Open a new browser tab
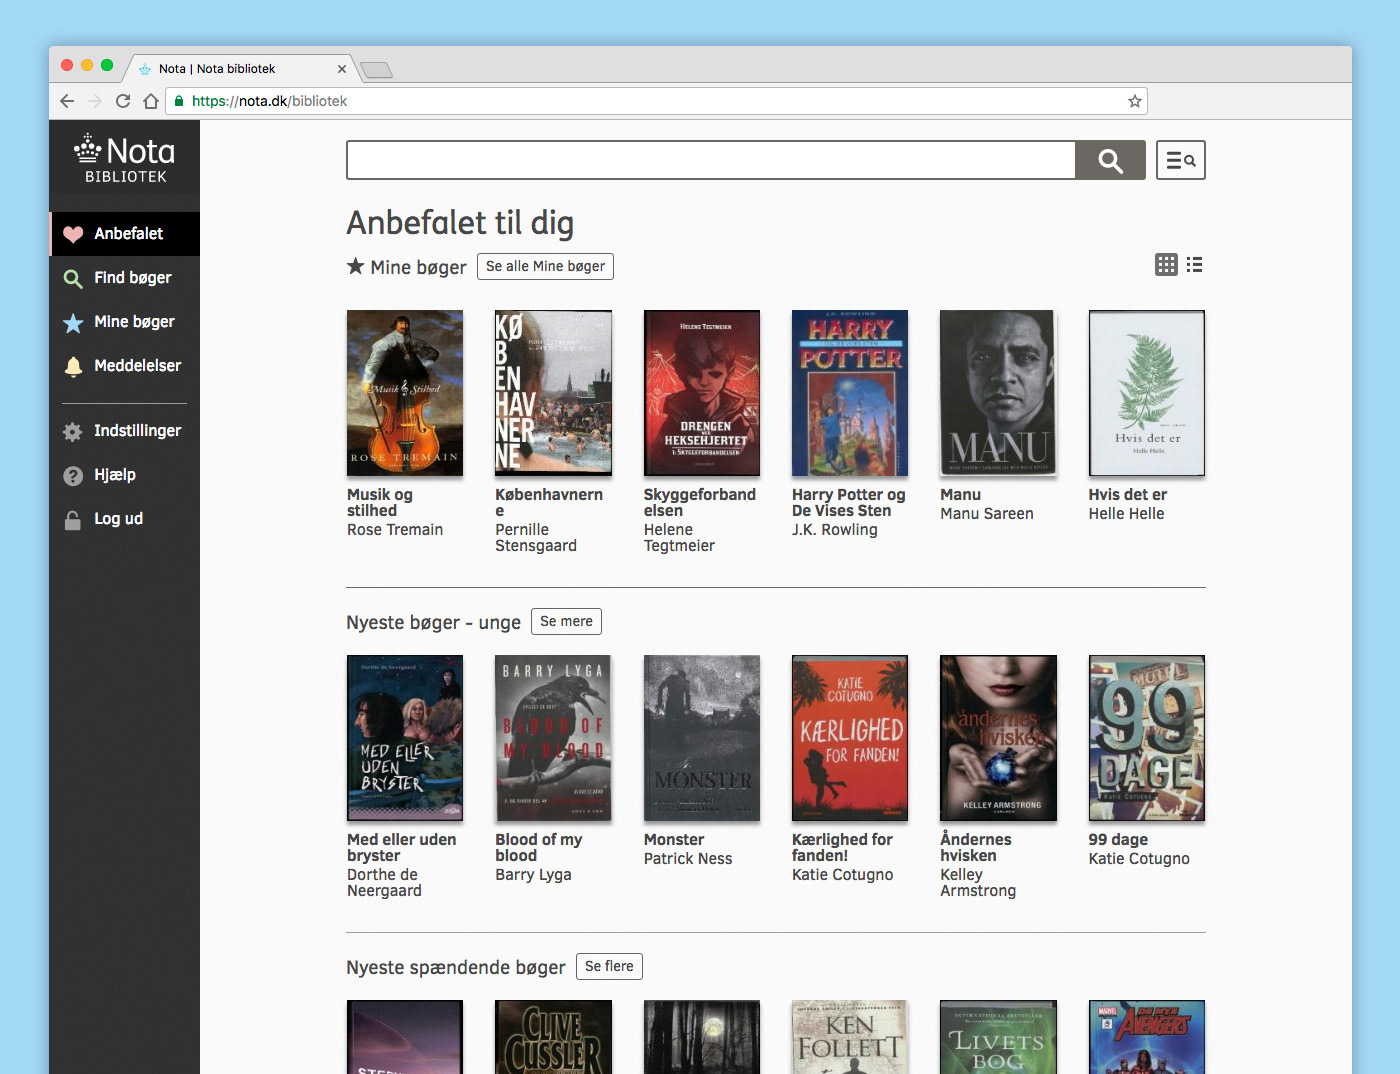Screen dimensions: 1400x1074 coord(376,69)
